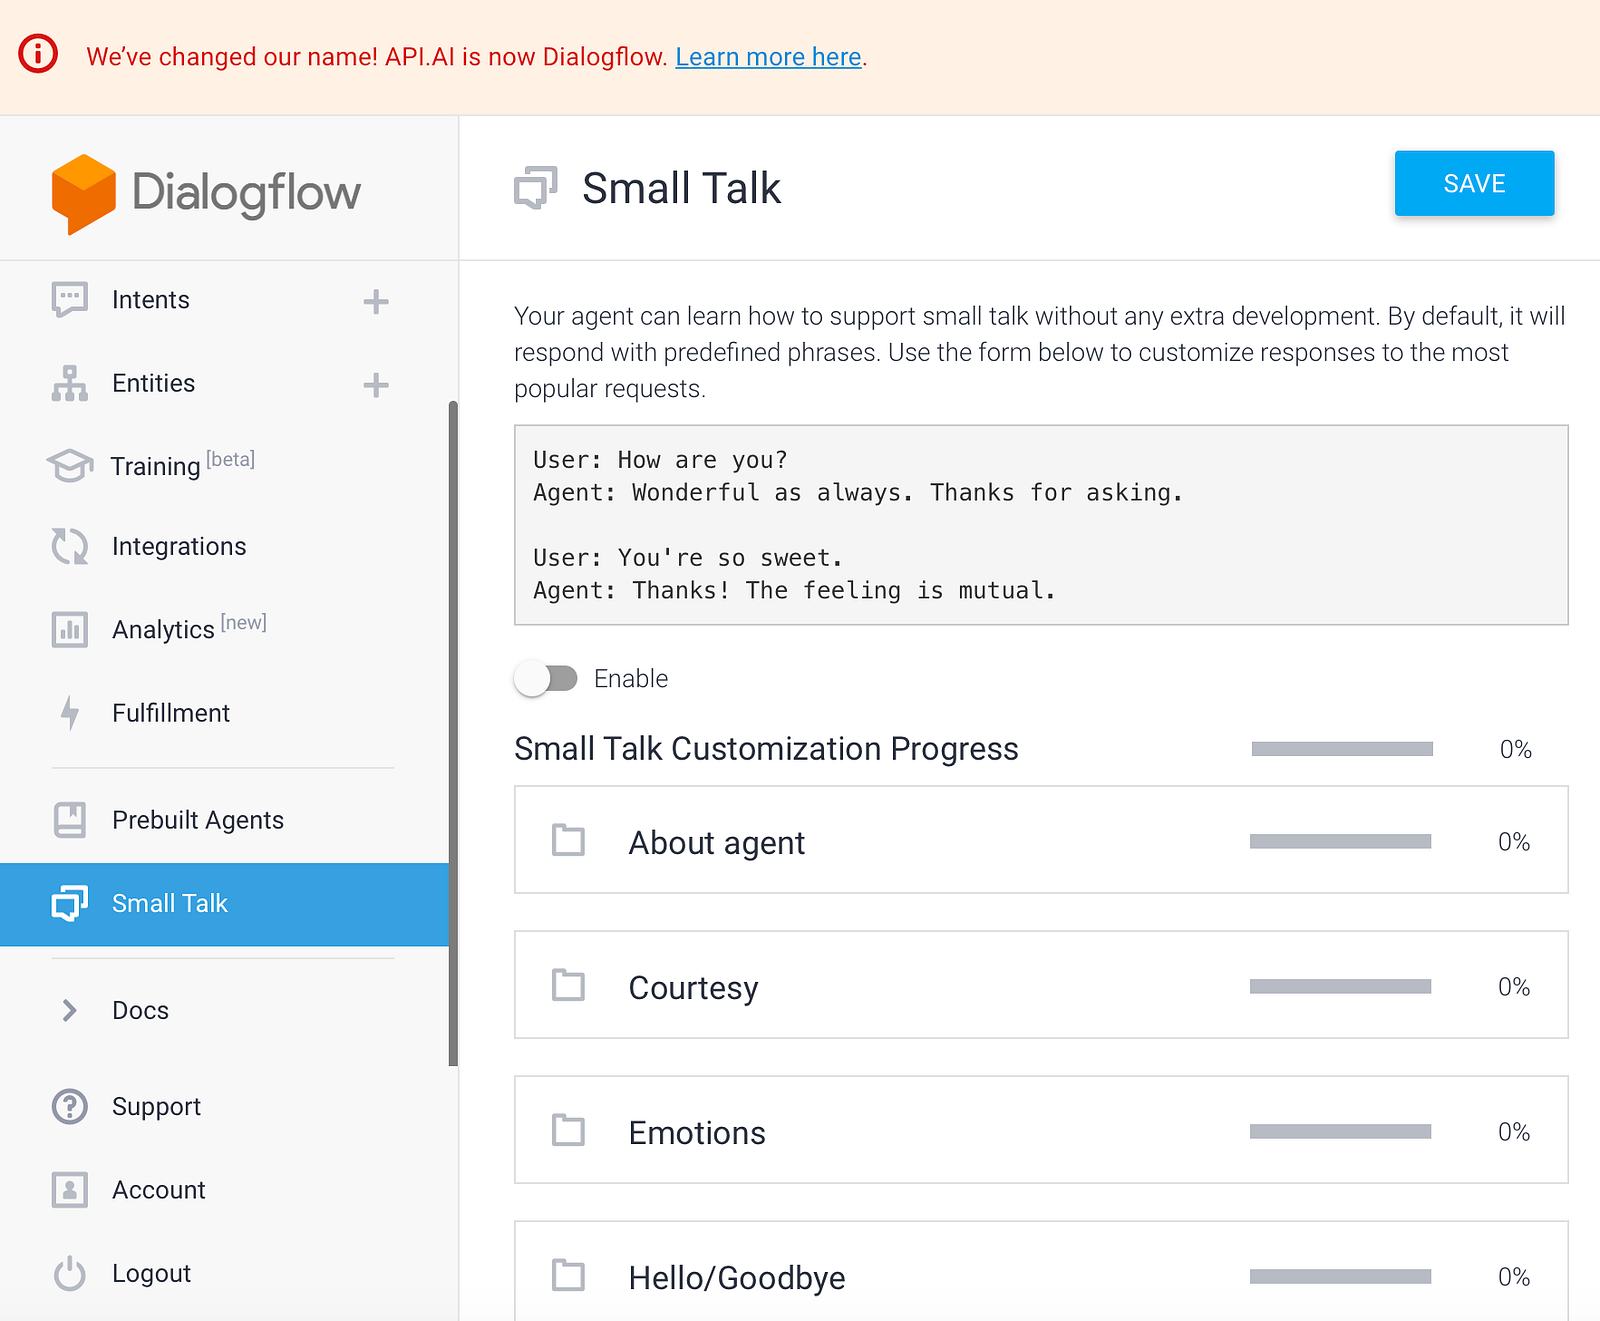This screenshot has height=1321, width=1600.
Task: Click the Fulfillment lightning bolt icon
Action: (70, 713)
